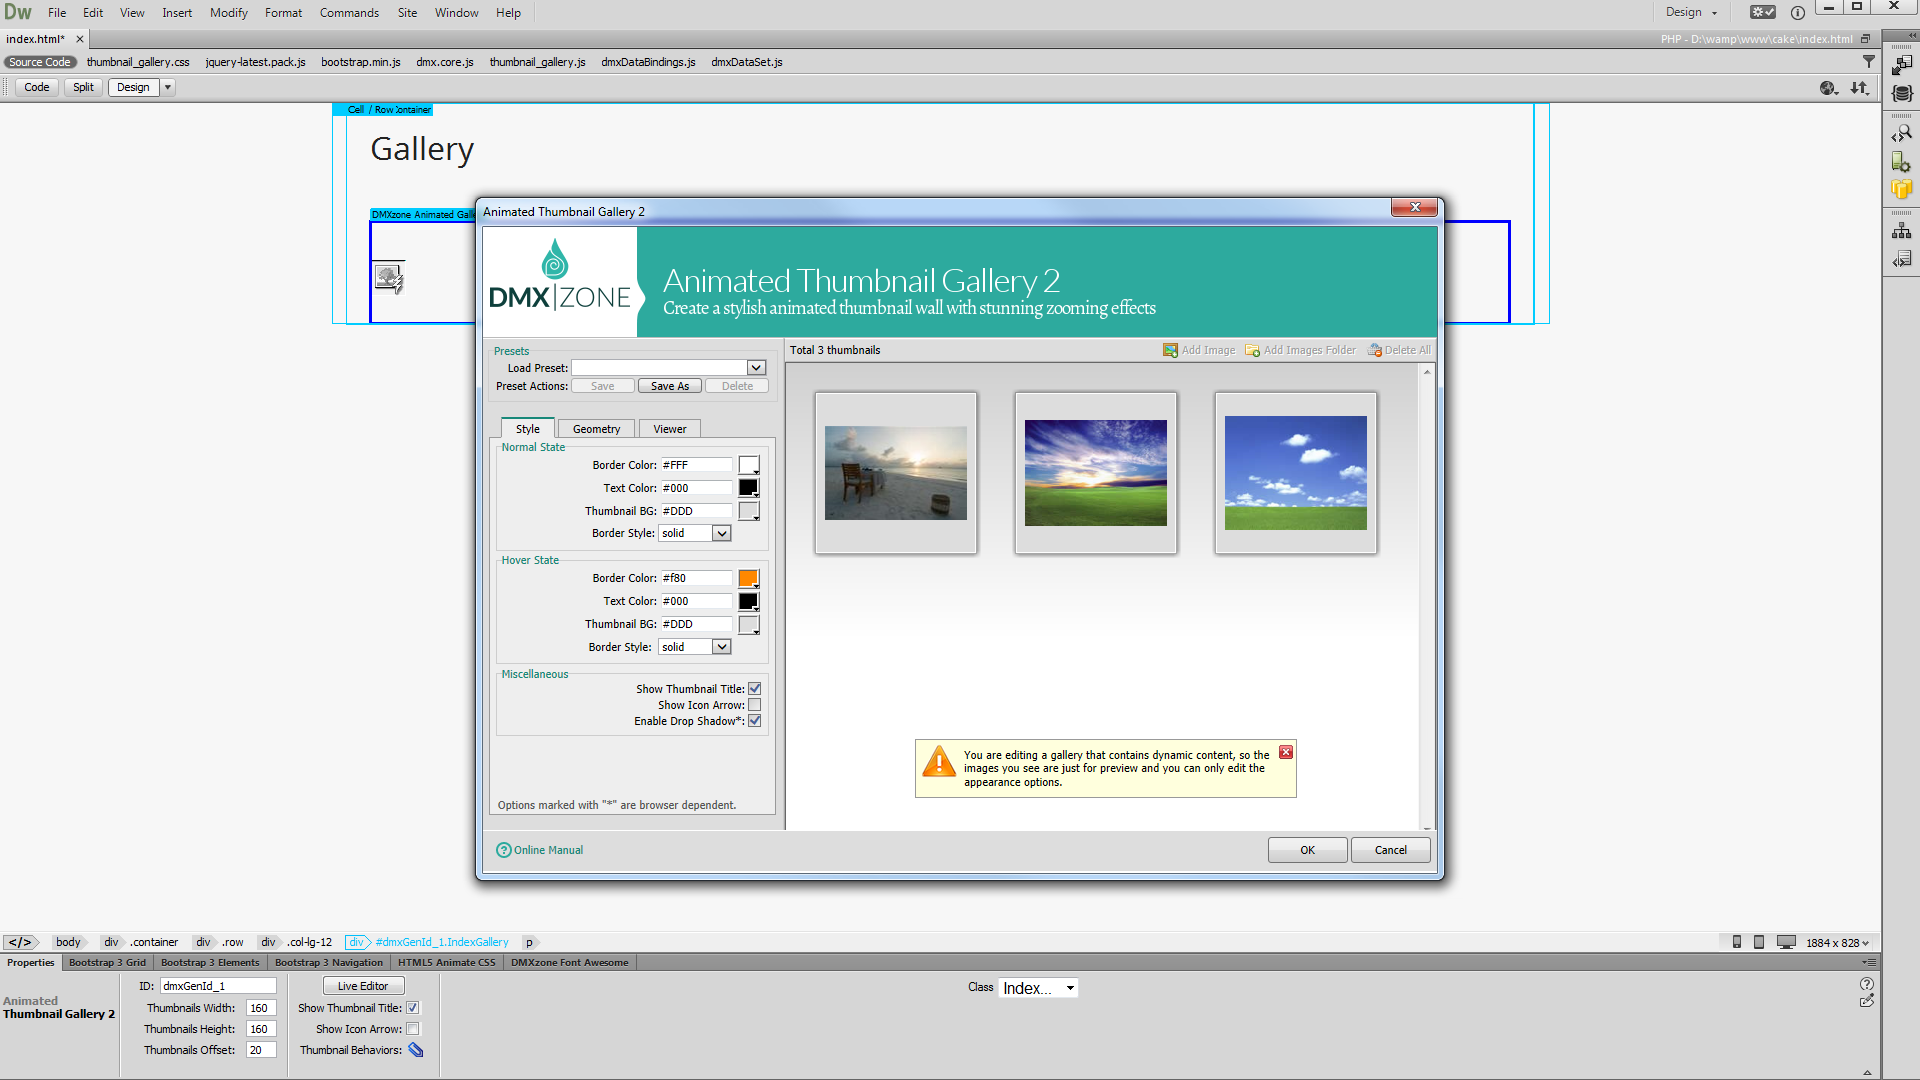Viewport: 1920px width, 1080px height.
Task: Select the gallery placeholder icon in Design view
Action: (x=389, y=277)
